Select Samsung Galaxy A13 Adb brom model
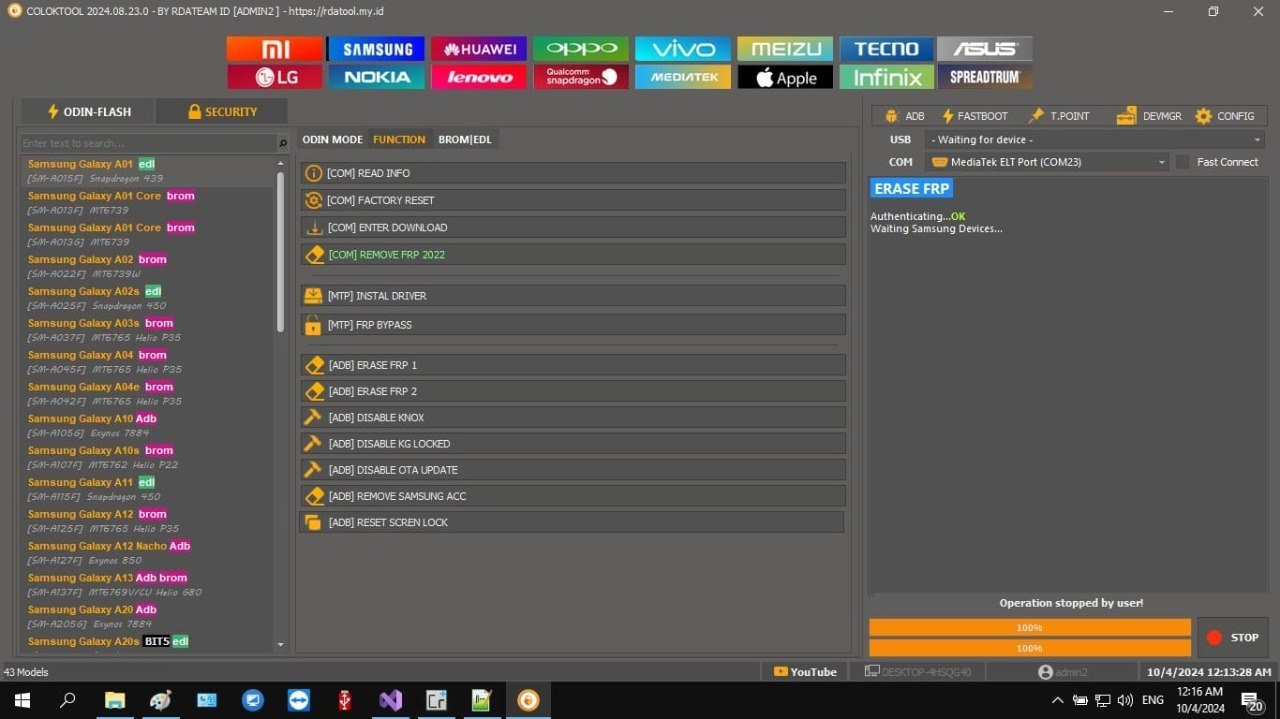The width and height of the screenshot is (1280, 719). [147, 585]
